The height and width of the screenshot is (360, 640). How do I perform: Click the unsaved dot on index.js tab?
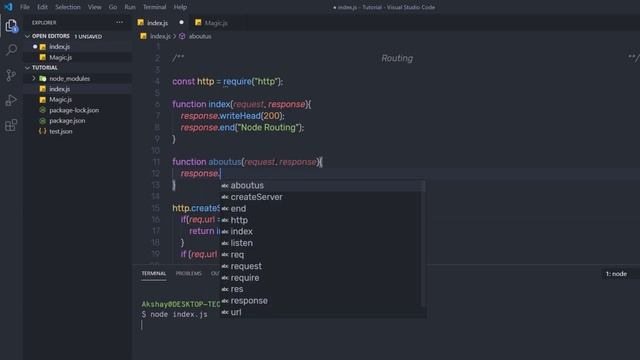click(x=181, y=22)
